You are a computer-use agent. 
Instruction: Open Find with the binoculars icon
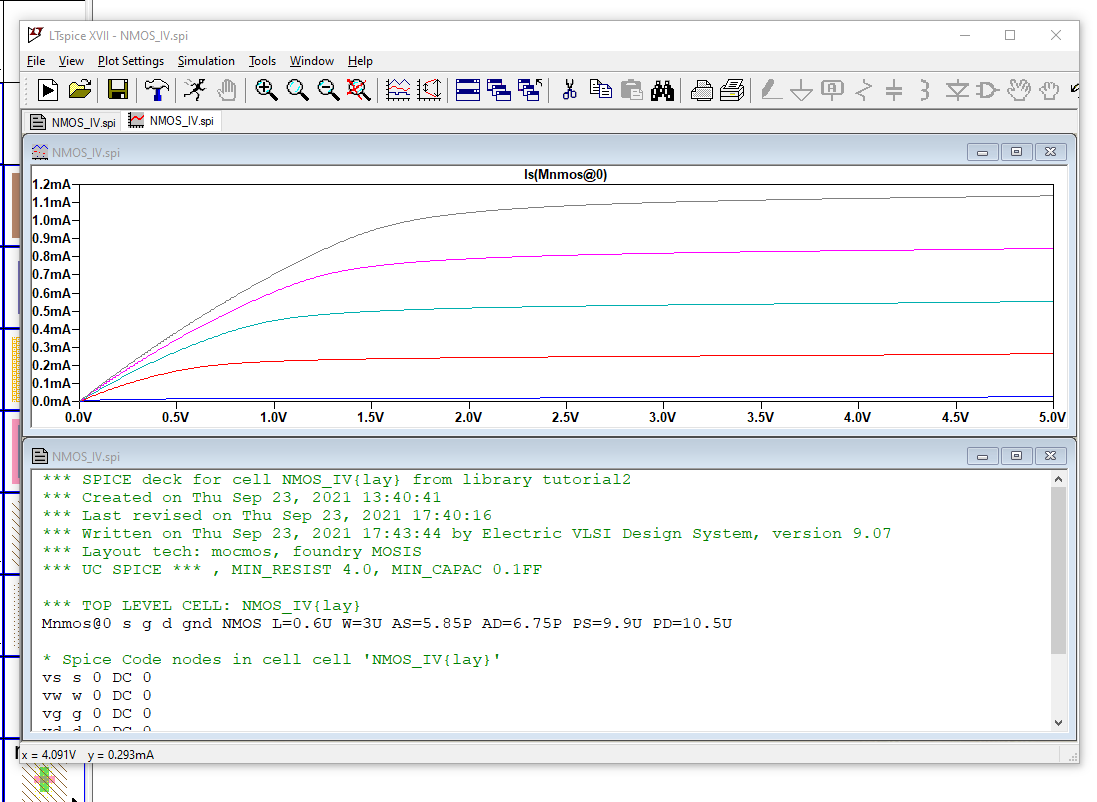click(x=662, y=90)
